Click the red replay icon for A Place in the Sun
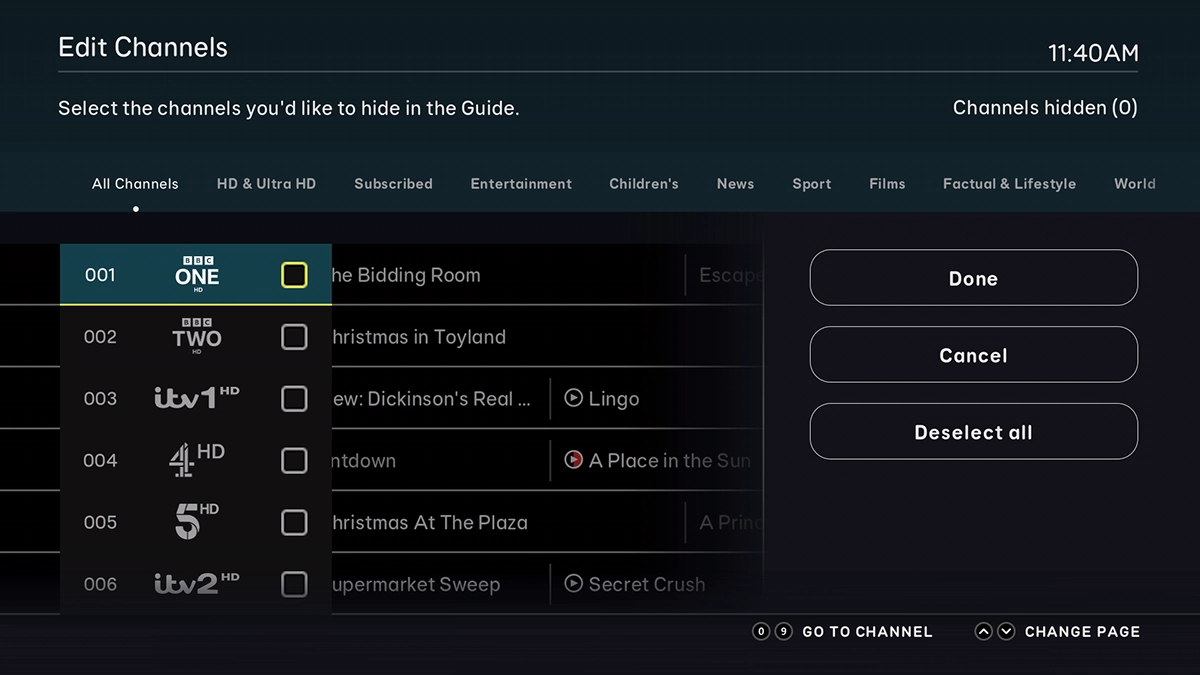 (572, 460)
